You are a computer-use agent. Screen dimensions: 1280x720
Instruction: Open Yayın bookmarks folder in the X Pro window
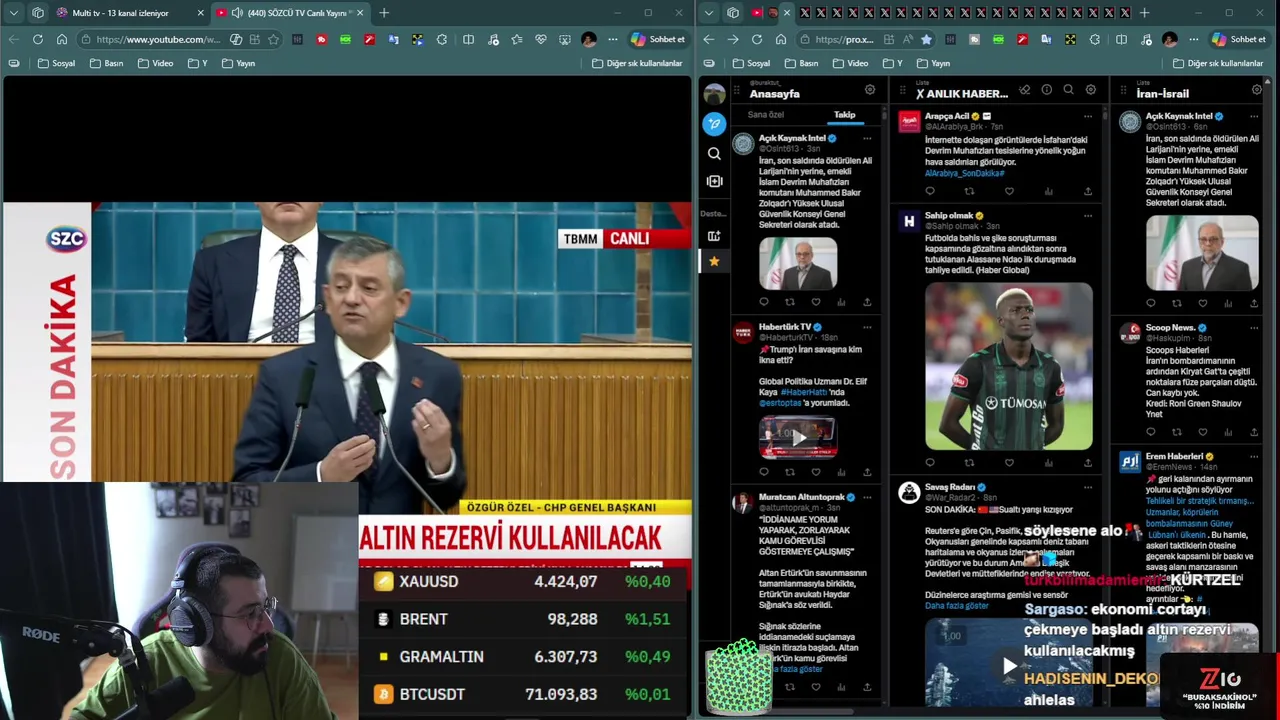coord(934,63)
